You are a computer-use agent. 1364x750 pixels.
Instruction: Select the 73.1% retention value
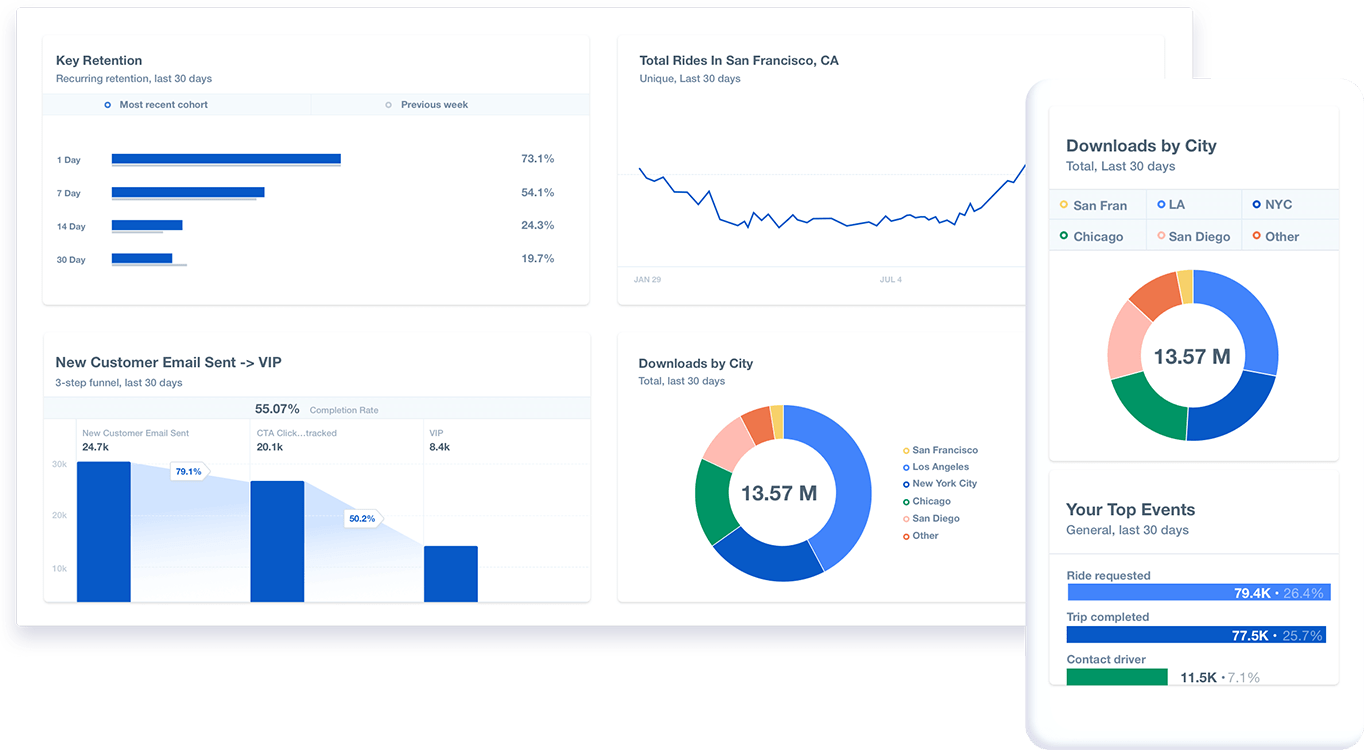pos(537,159)
